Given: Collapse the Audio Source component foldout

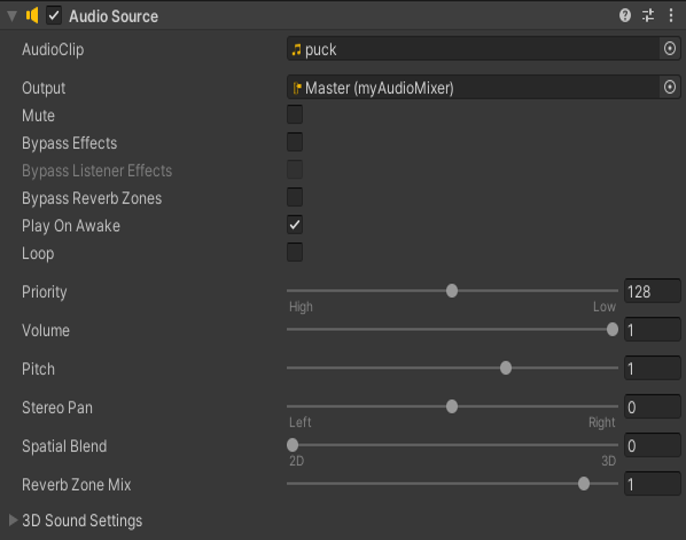Looking at the screenshot, I should 12,16.
